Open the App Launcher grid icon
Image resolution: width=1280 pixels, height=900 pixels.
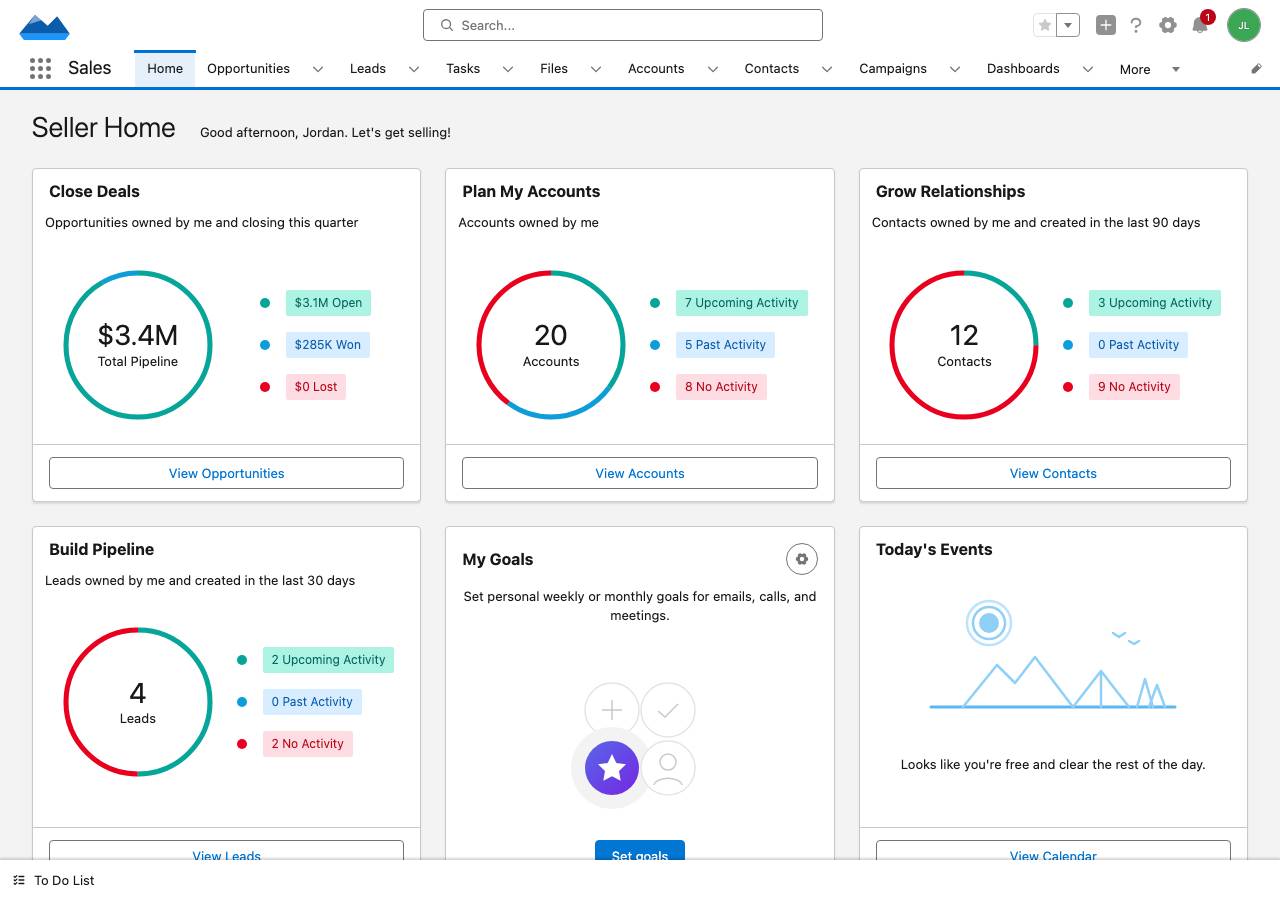coord(40,68)
